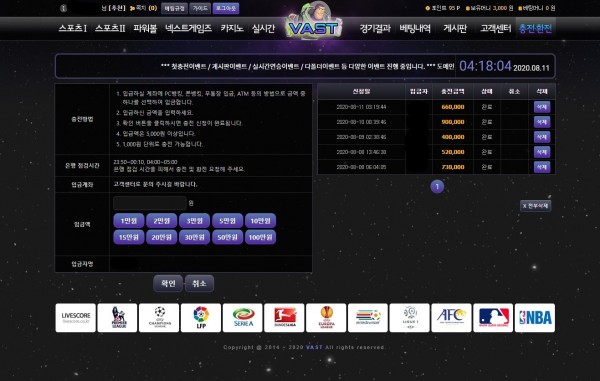Open the NBA logo
The image size is (600, 381).
click(x=535, y=318)
